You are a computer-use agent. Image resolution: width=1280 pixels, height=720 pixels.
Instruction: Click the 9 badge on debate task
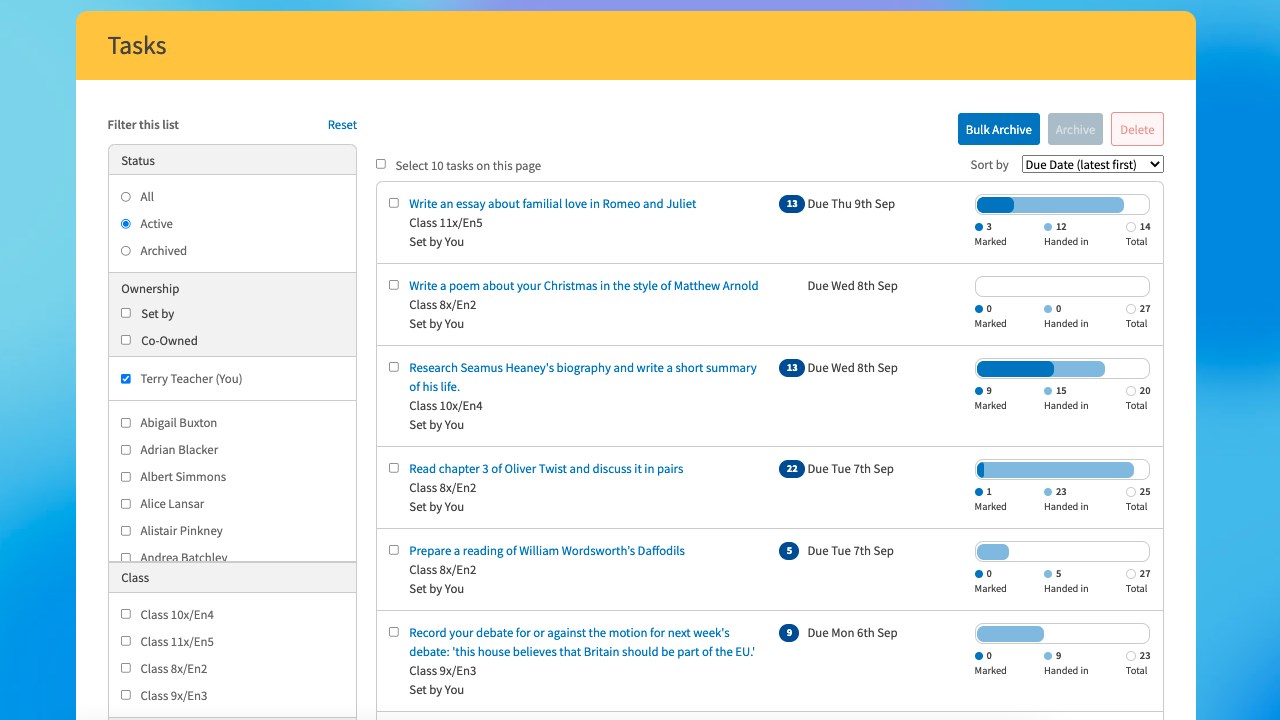788,633
